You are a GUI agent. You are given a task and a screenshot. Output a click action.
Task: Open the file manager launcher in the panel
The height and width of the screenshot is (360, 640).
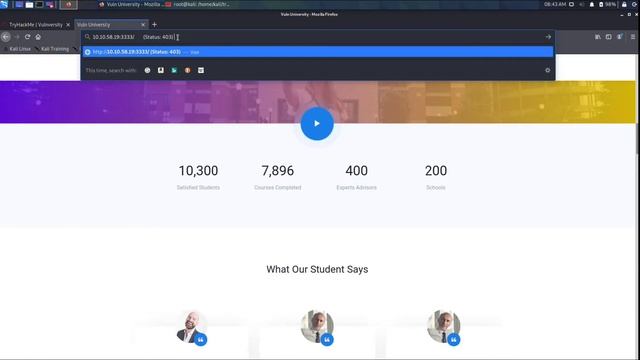pyautogui.click(x=29, y=4)
